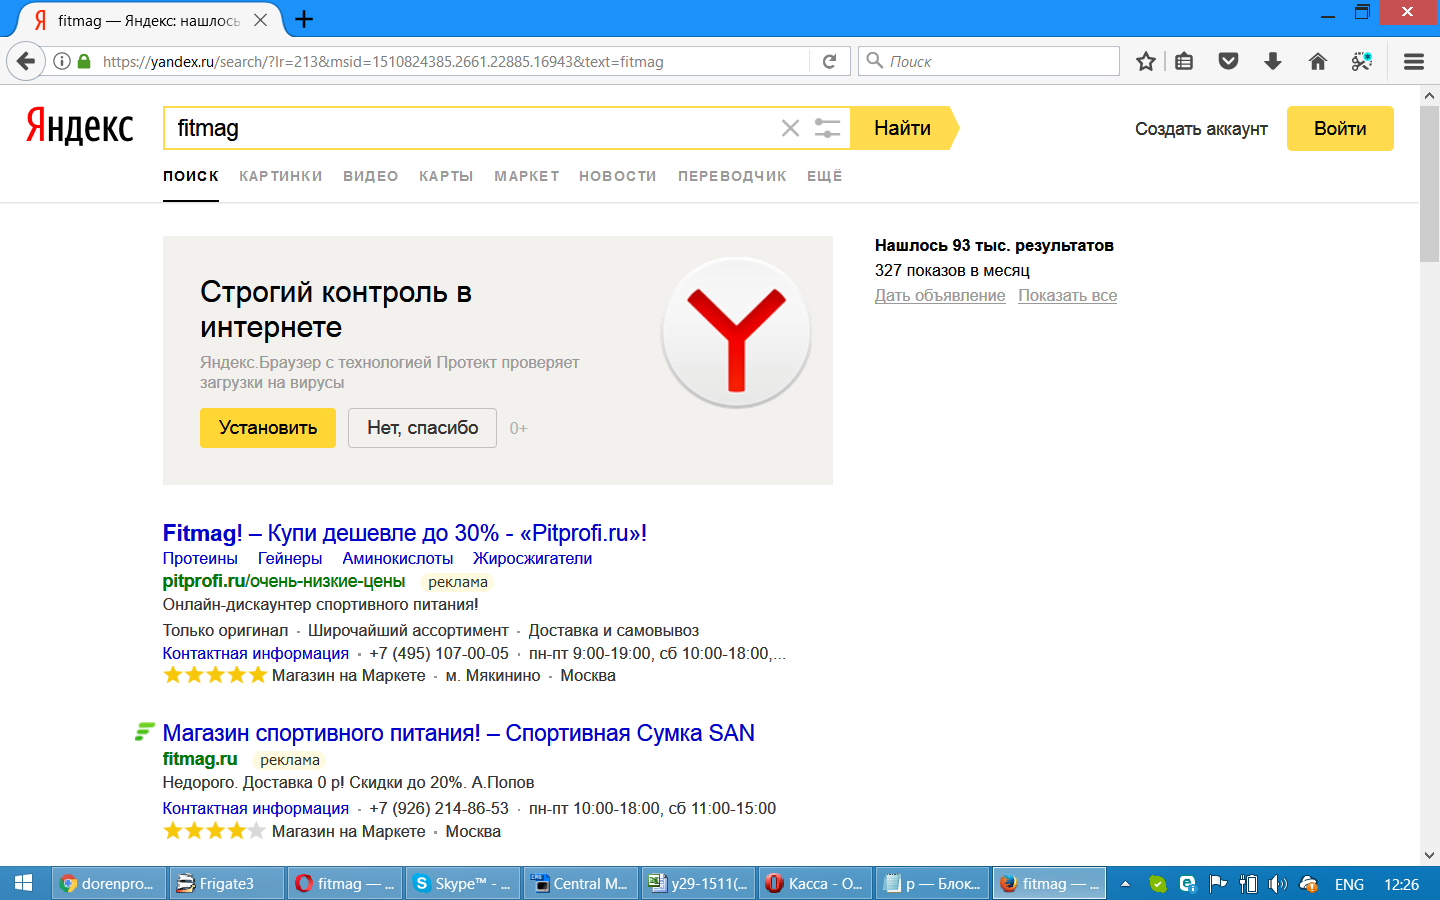Viewport: 1440px width, 900px height.
Task: Open Yandex advanced search settings icon
Action: (827, 128)
